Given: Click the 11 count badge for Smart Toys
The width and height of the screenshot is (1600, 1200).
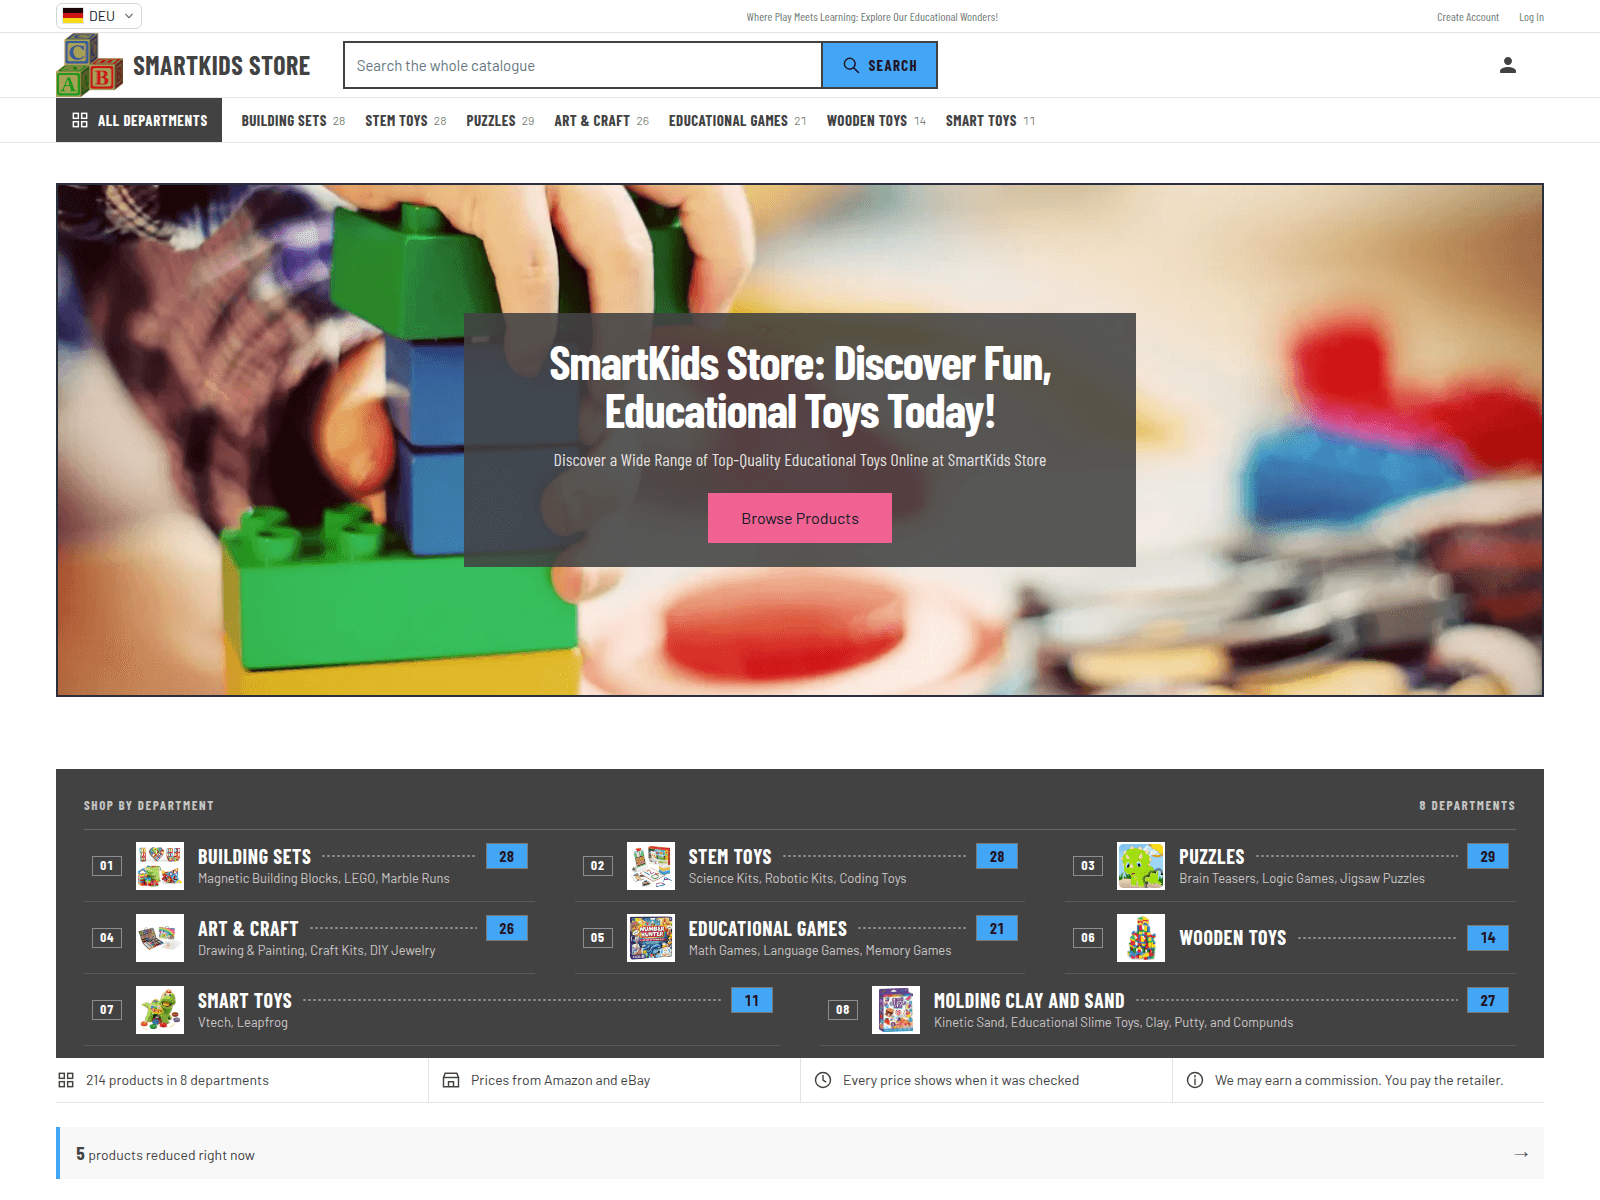Looking at the screenshot, I should (x=752, y=1000).
